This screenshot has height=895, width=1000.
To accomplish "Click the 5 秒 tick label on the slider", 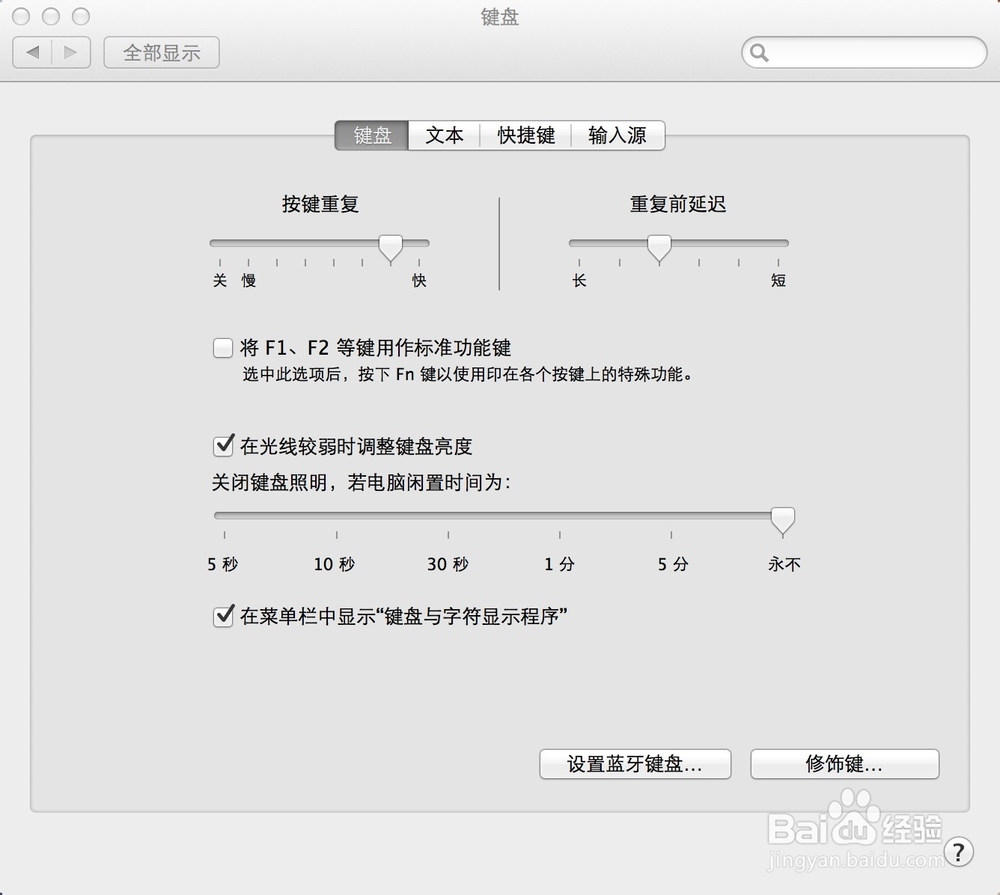I will coord(222,564).
